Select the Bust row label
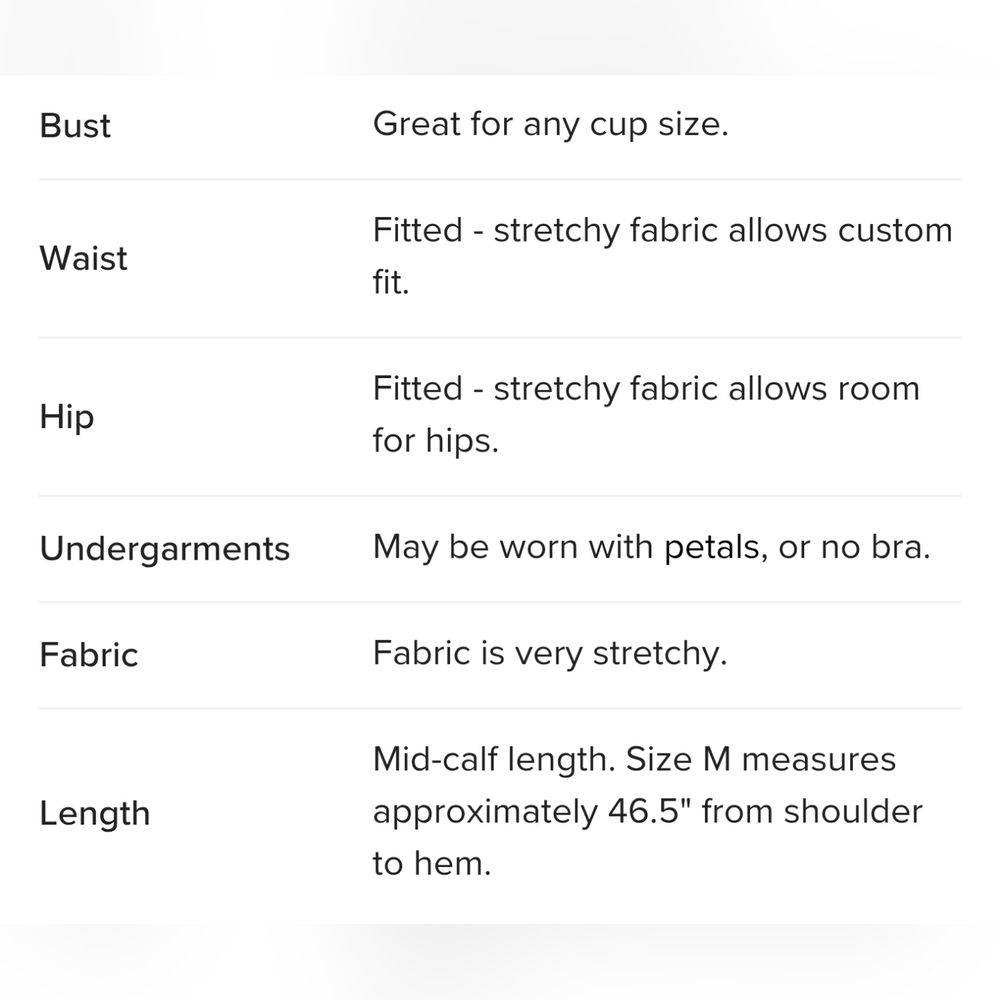Screen dimensions: 1000x1000 point(75,126)
